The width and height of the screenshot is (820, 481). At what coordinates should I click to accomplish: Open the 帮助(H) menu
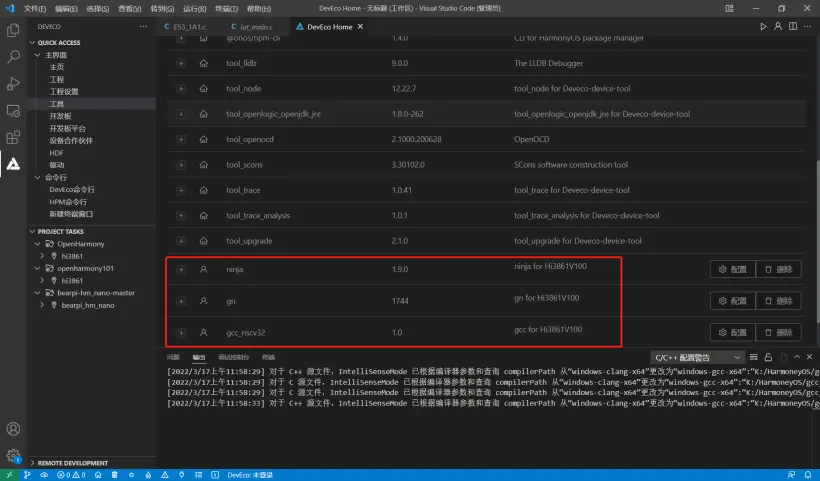[258, 8]
